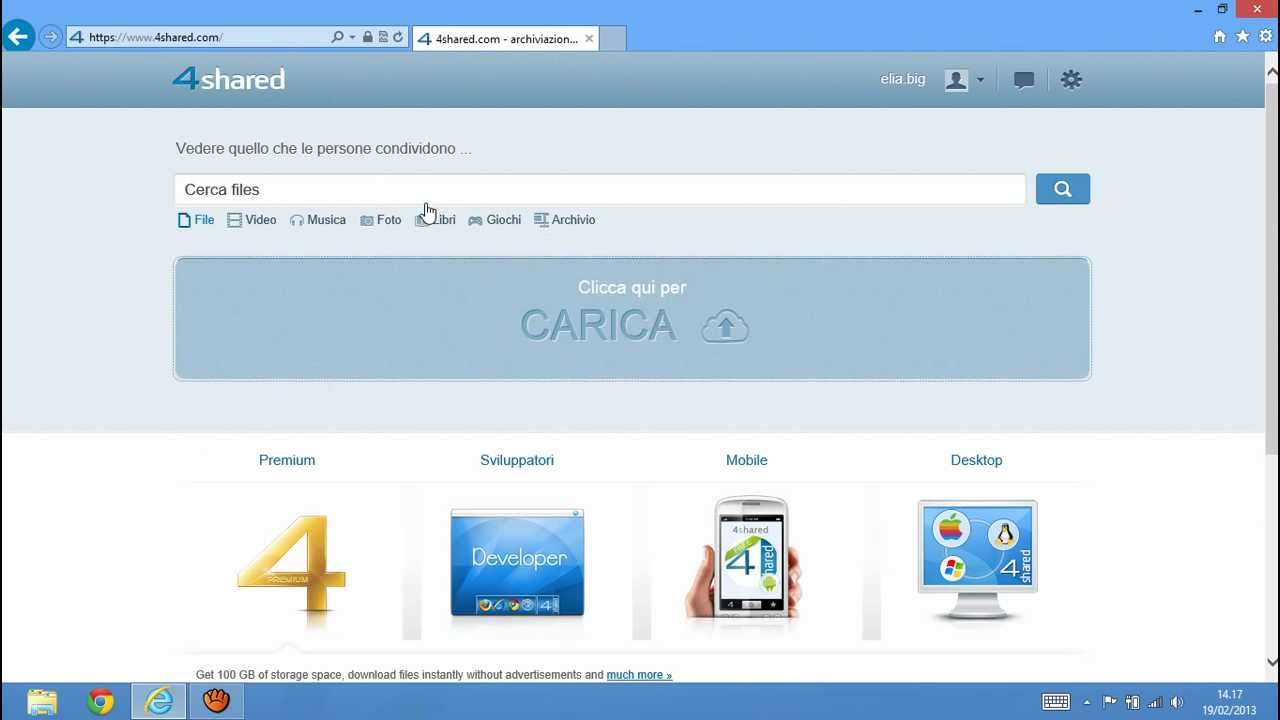Screen dimensions: 1280x720
Task: Click the blue search magnifier button
Action: coord(1063,189)
